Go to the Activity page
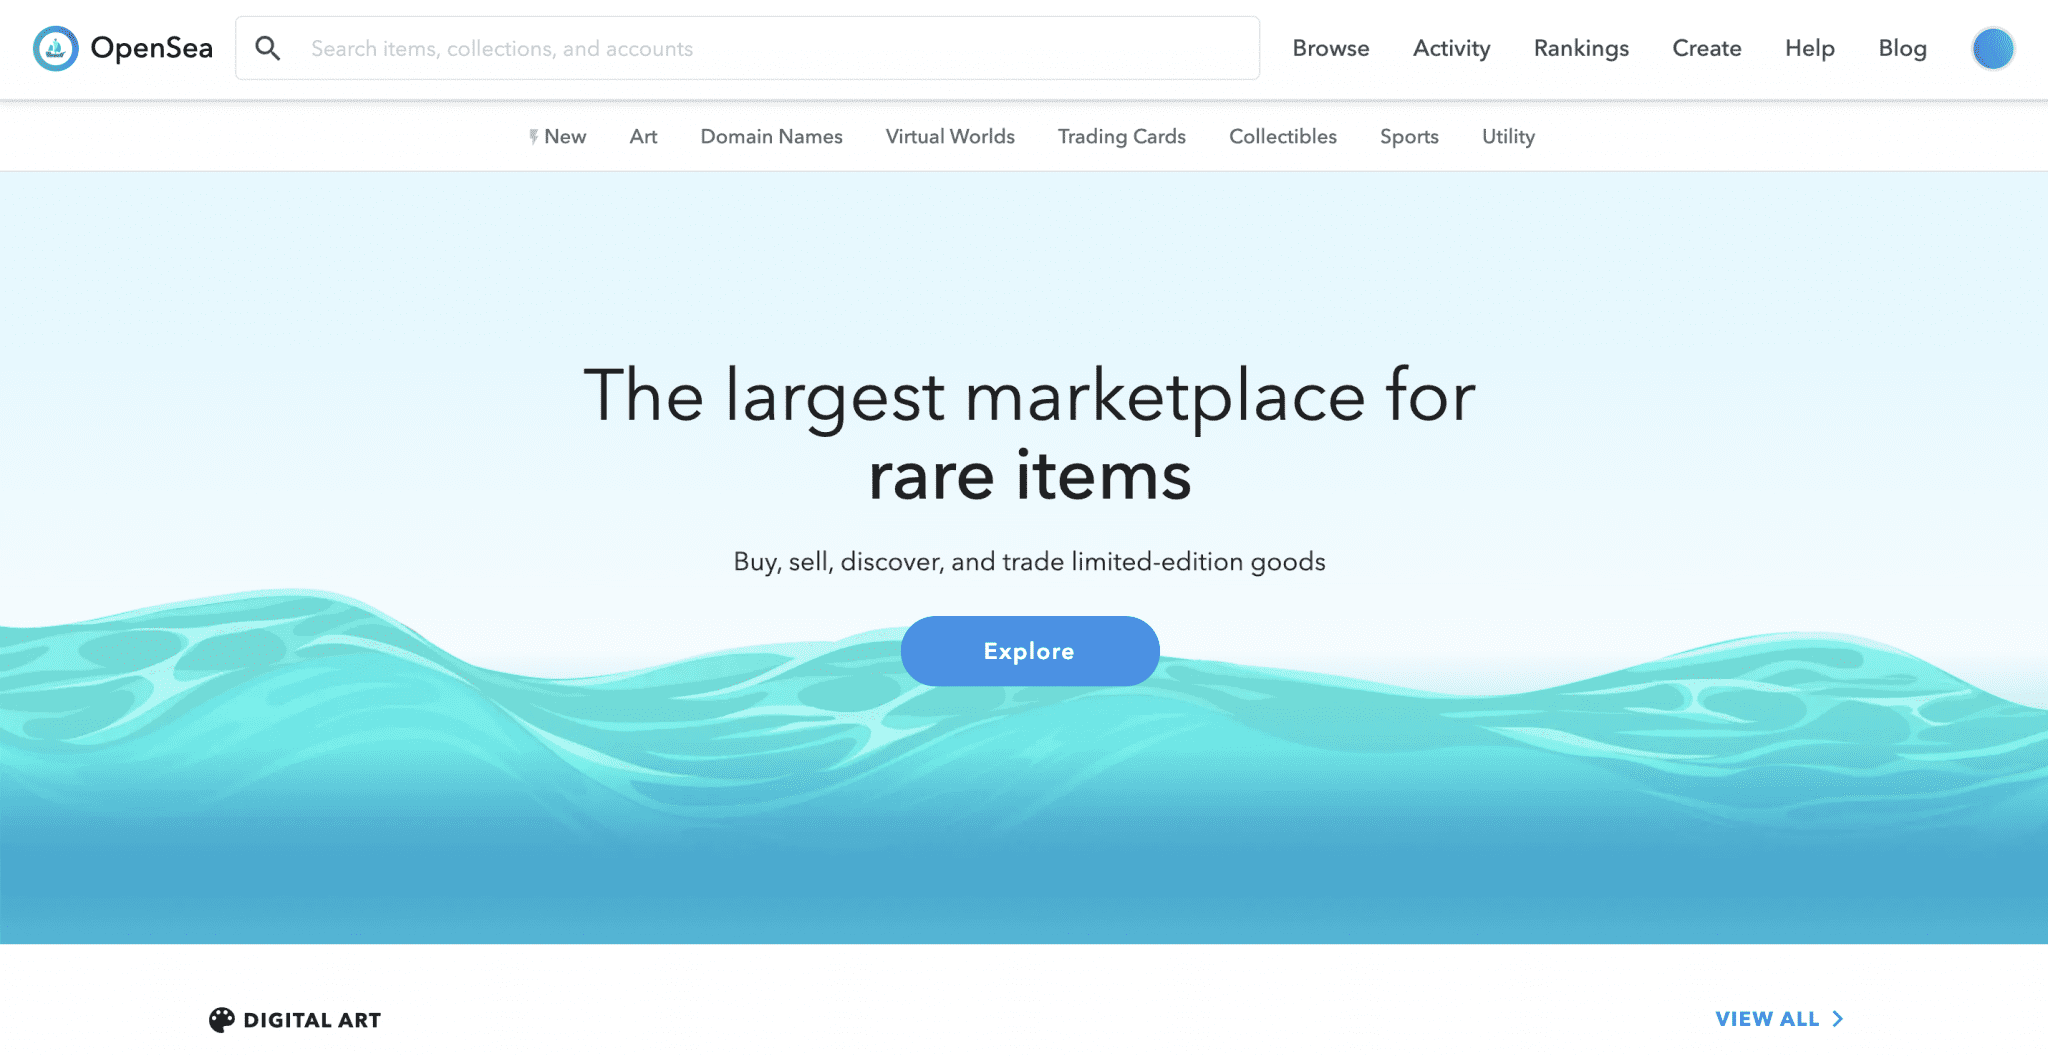Viewport: 2048px width, 1056px height. click(x=1451, y=48)
